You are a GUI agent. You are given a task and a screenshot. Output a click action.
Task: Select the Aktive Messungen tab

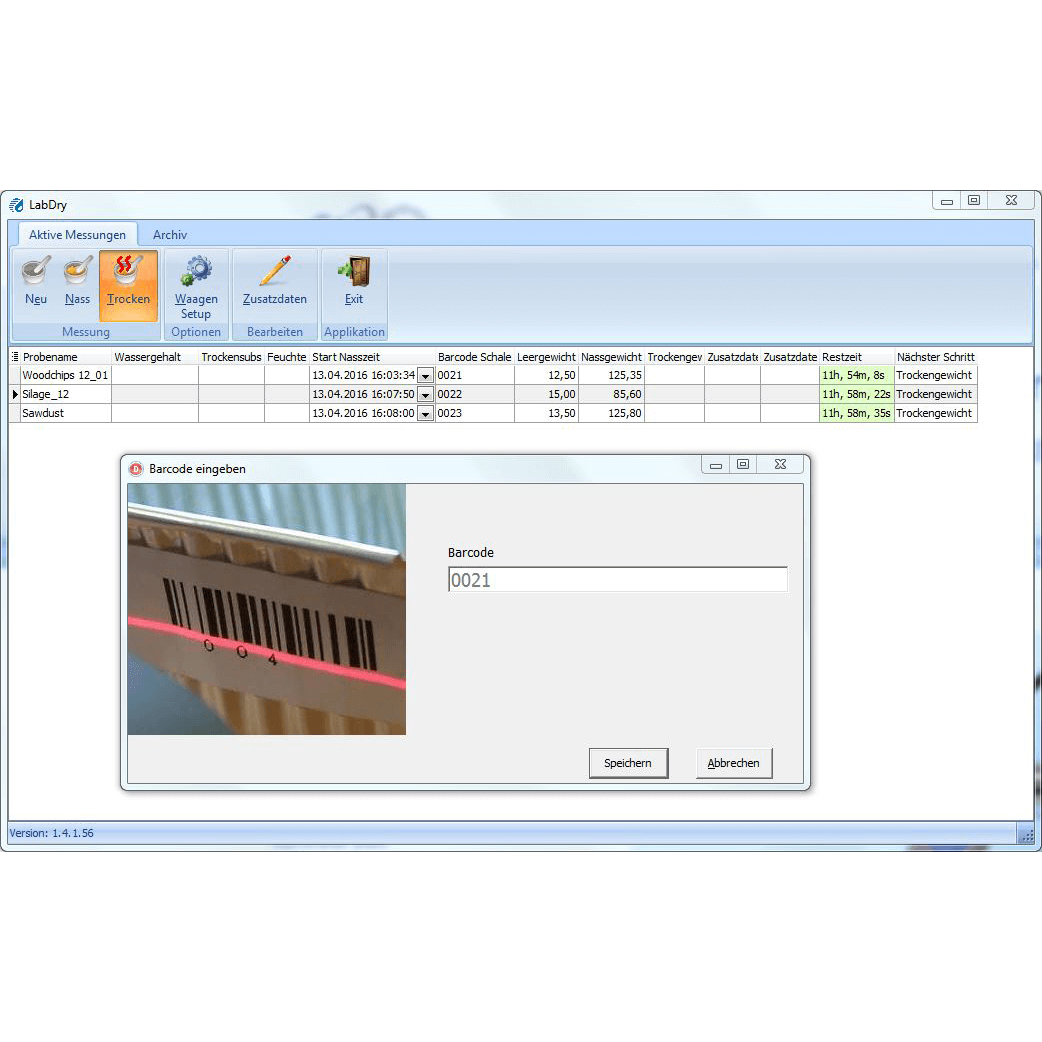(77, 234)
